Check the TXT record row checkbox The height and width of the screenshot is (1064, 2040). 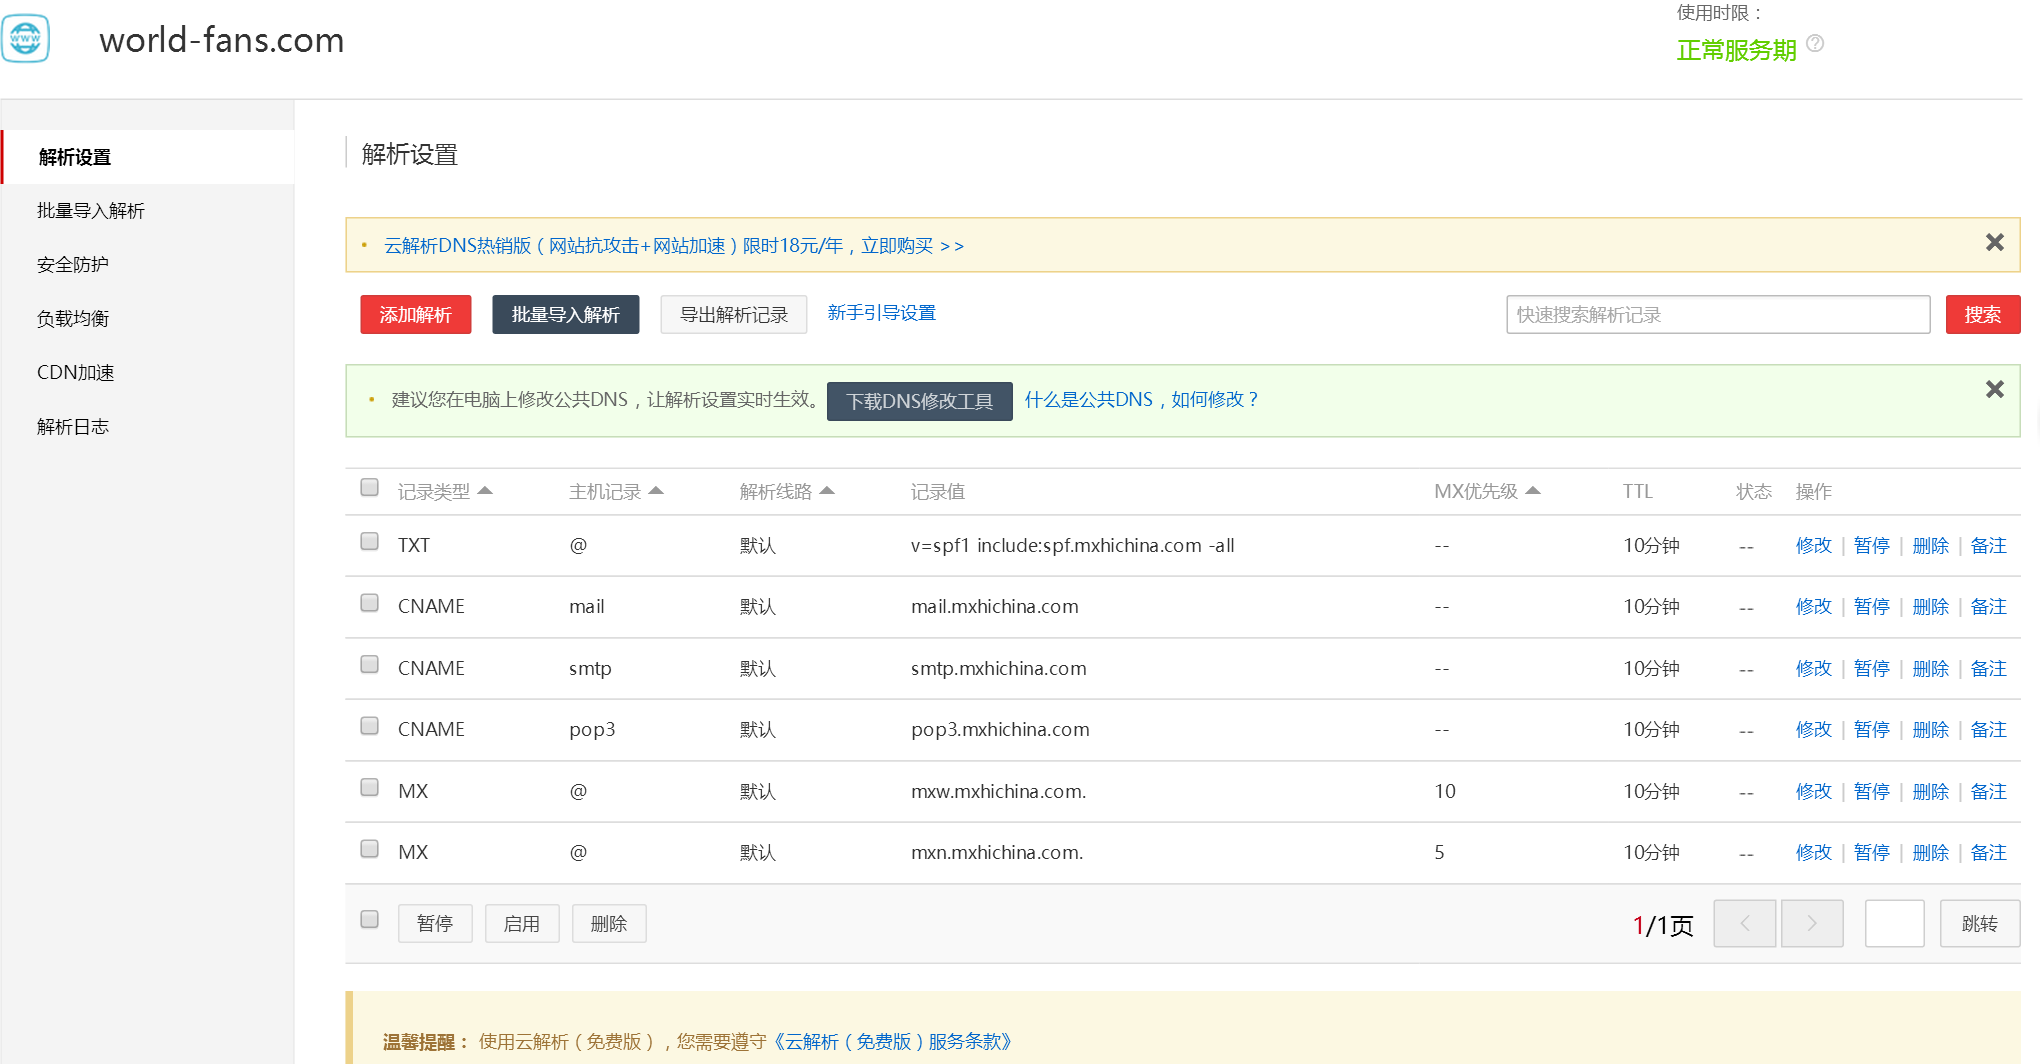click(369, 541)
